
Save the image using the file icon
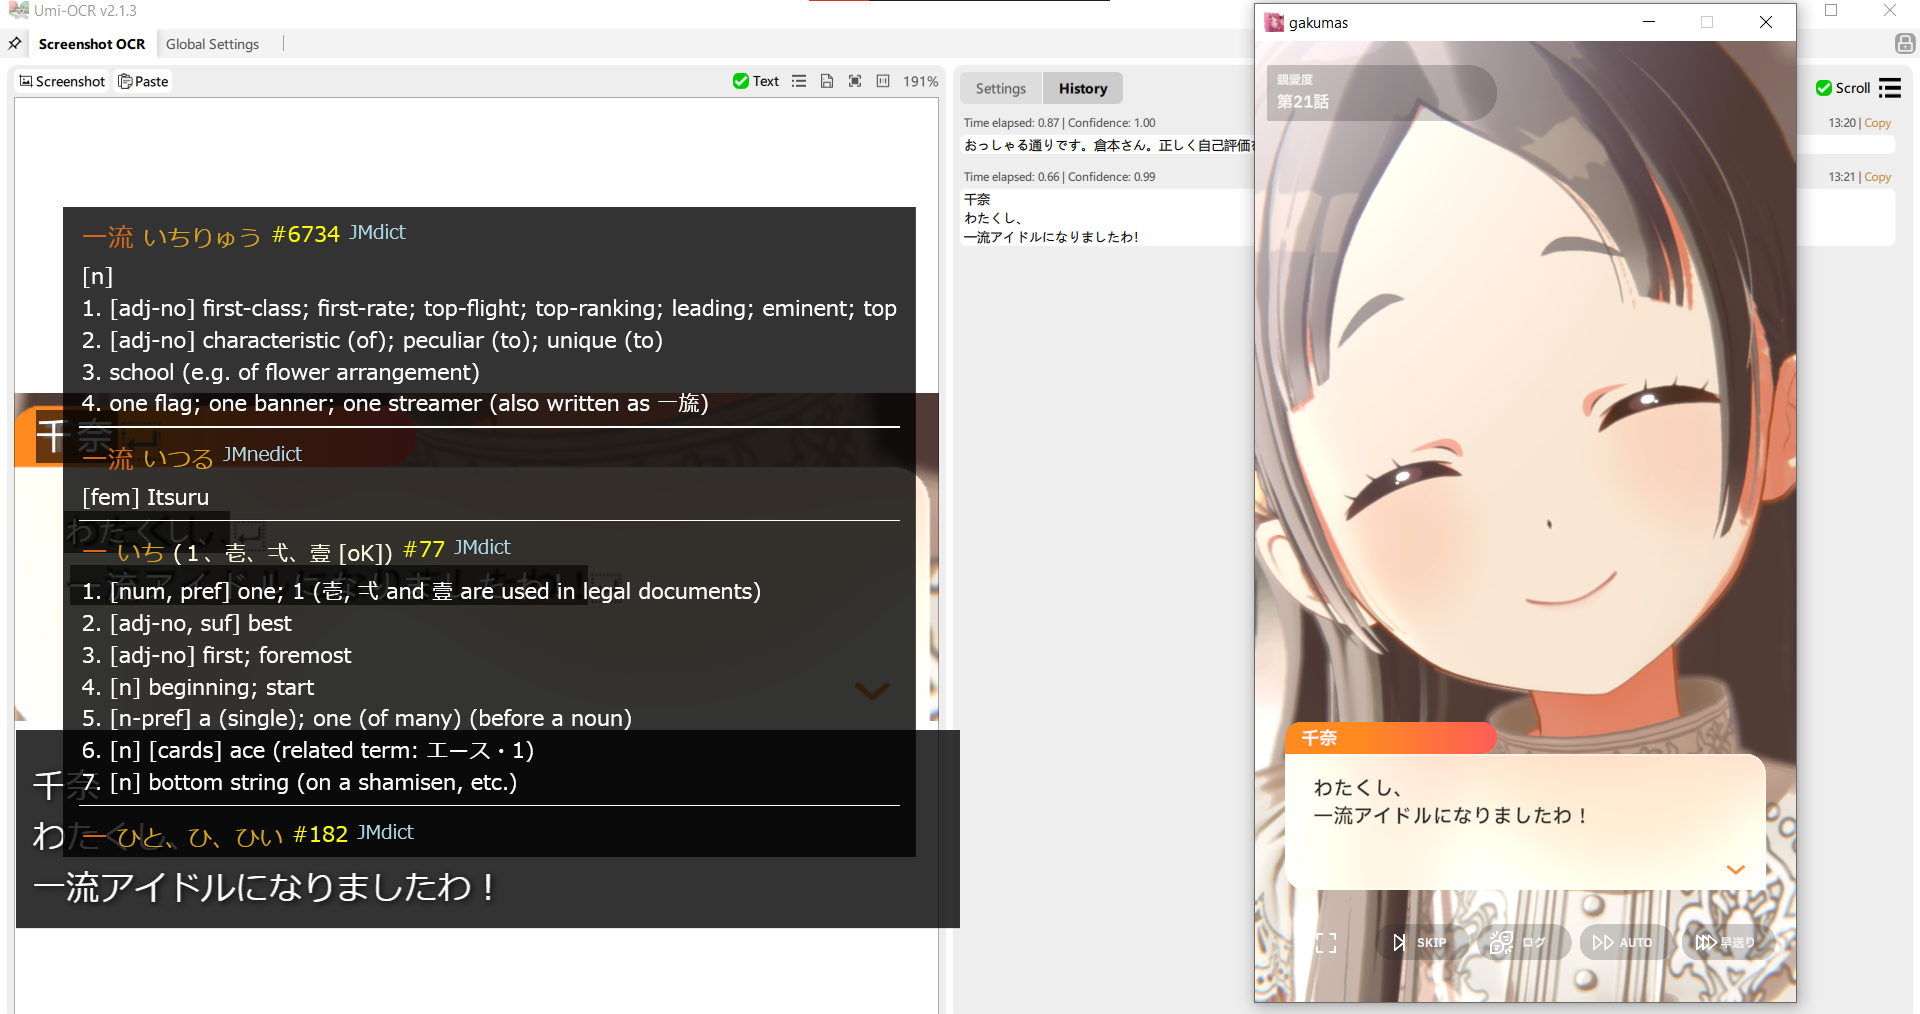click(827, 81)
